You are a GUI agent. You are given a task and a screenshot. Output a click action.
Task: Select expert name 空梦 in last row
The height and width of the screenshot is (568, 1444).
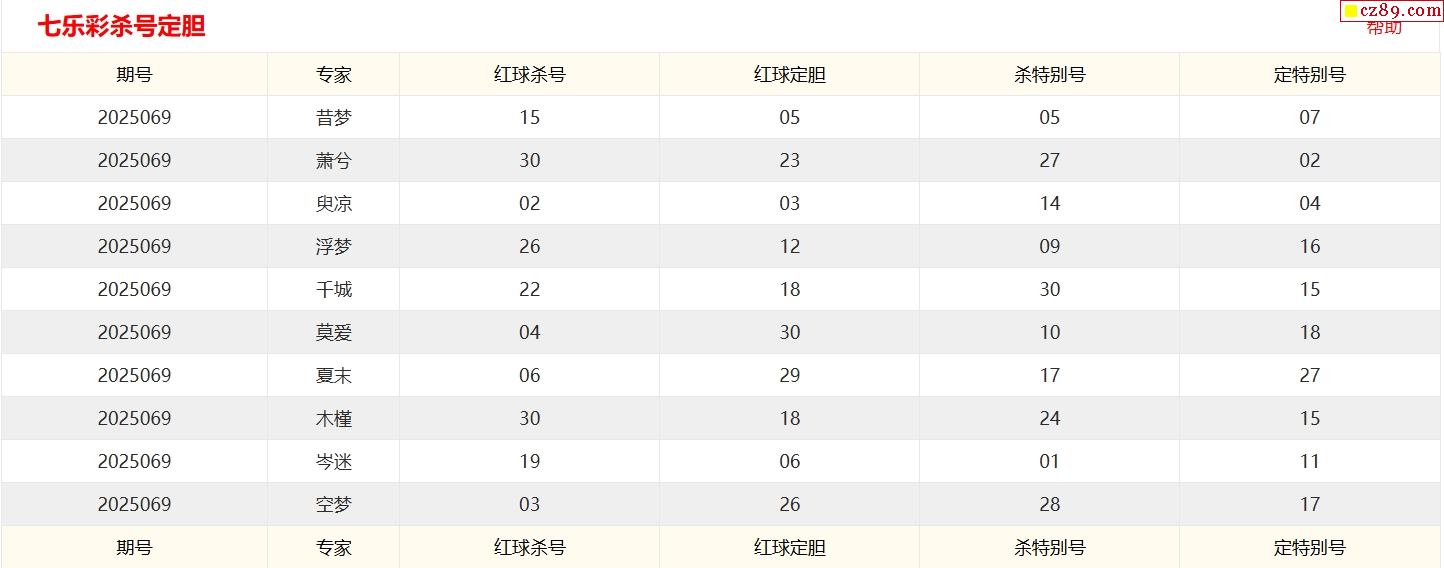(x=334, y=504)
